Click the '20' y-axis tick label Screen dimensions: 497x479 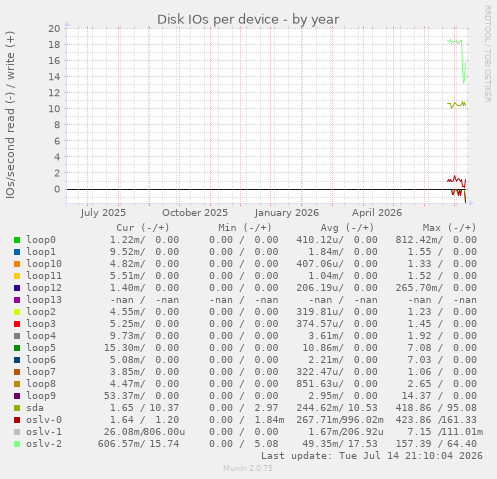click(x=54, y=28)
